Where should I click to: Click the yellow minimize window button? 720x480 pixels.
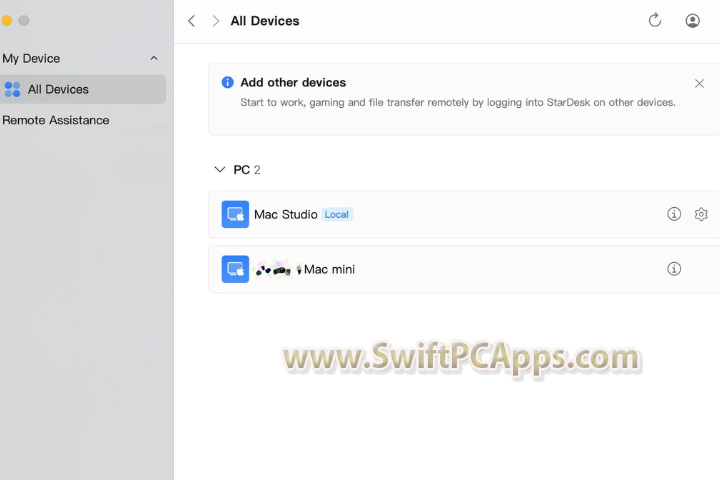coord(6,21)
